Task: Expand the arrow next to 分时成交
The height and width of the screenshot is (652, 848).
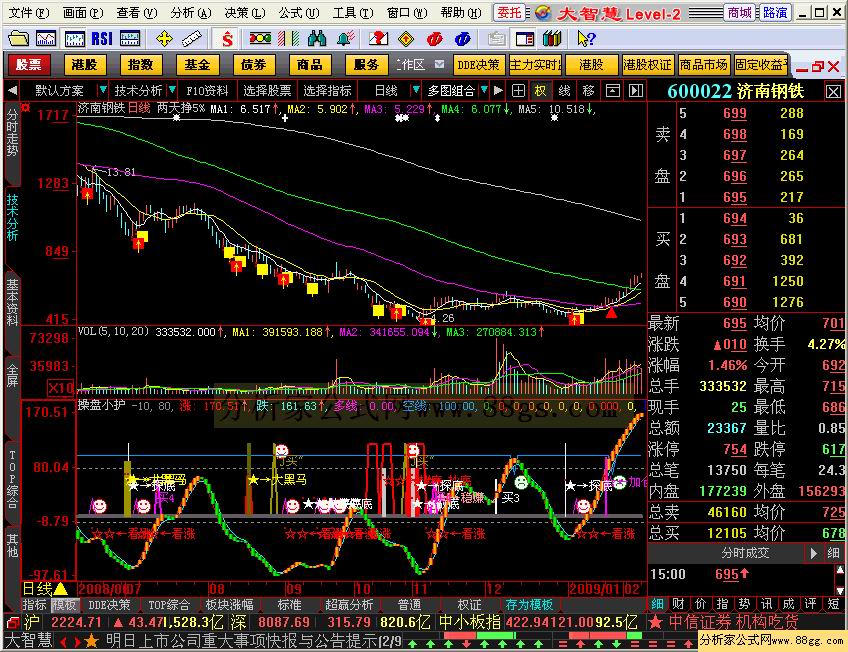Action: coord(813,553)
